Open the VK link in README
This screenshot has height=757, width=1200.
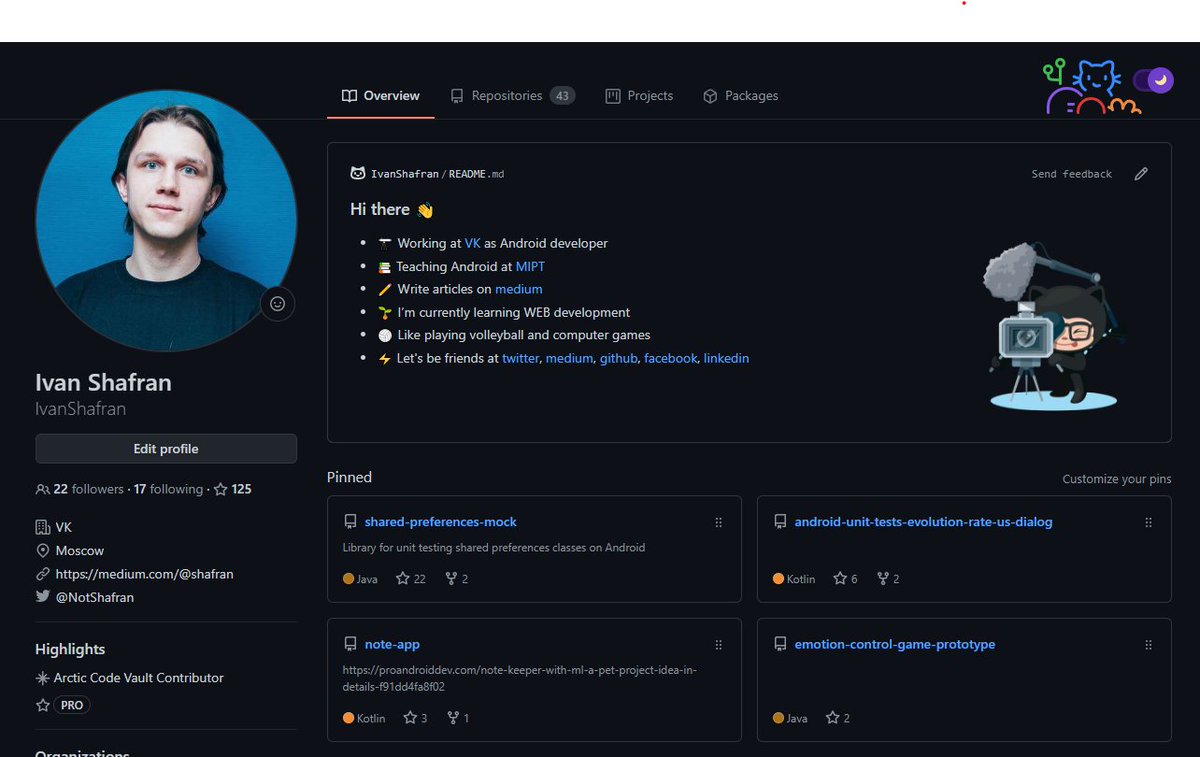[473, 243]
